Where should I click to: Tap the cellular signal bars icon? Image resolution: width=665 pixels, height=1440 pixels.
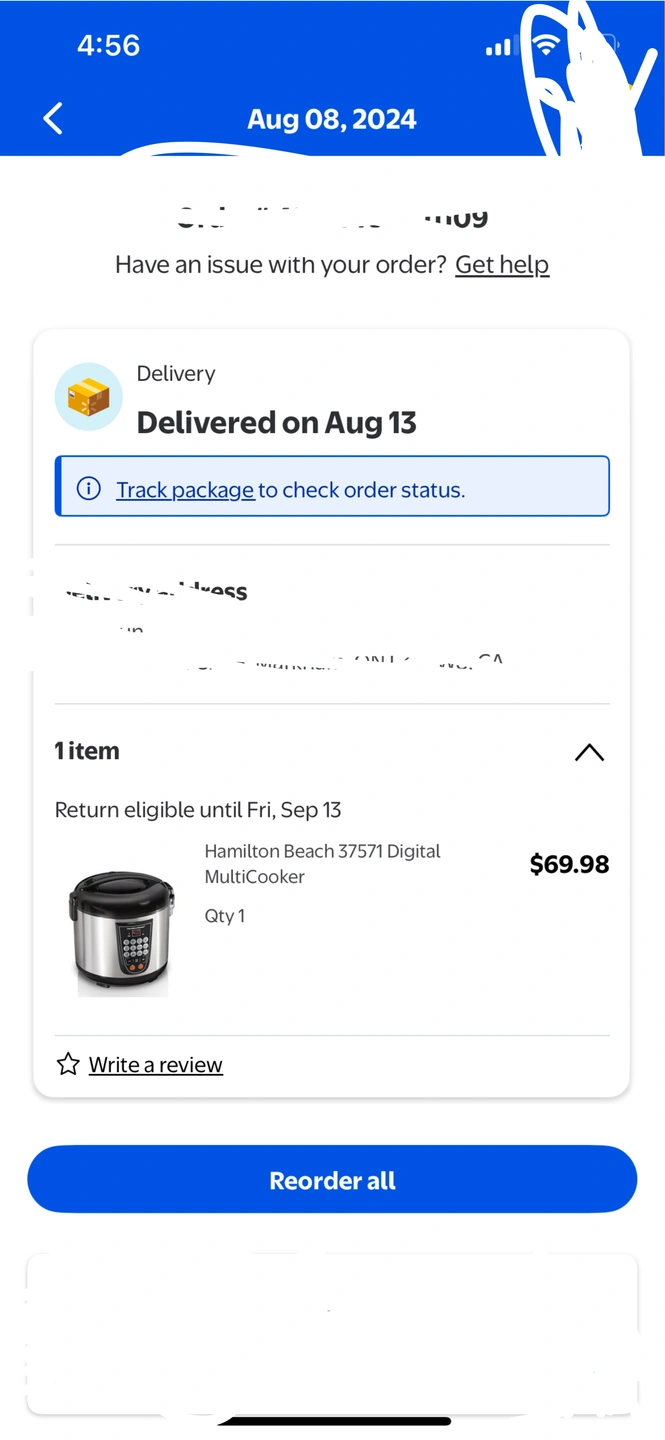click(x=497, y=47)
